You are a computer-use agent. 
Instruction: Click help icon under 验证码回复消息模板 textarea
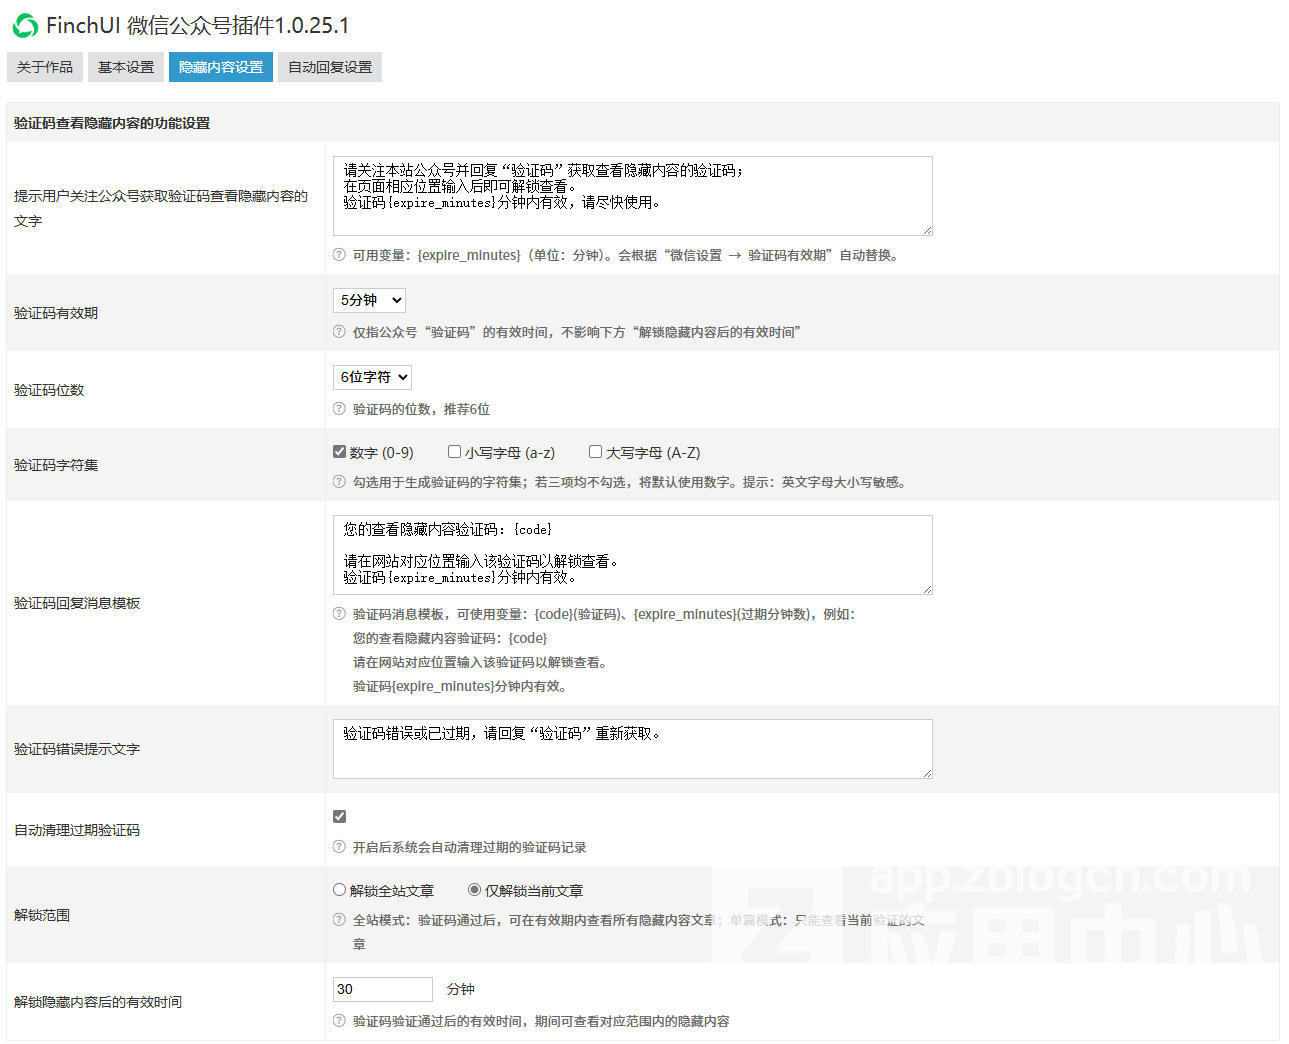pyautogui.click(x=339, y=614)
